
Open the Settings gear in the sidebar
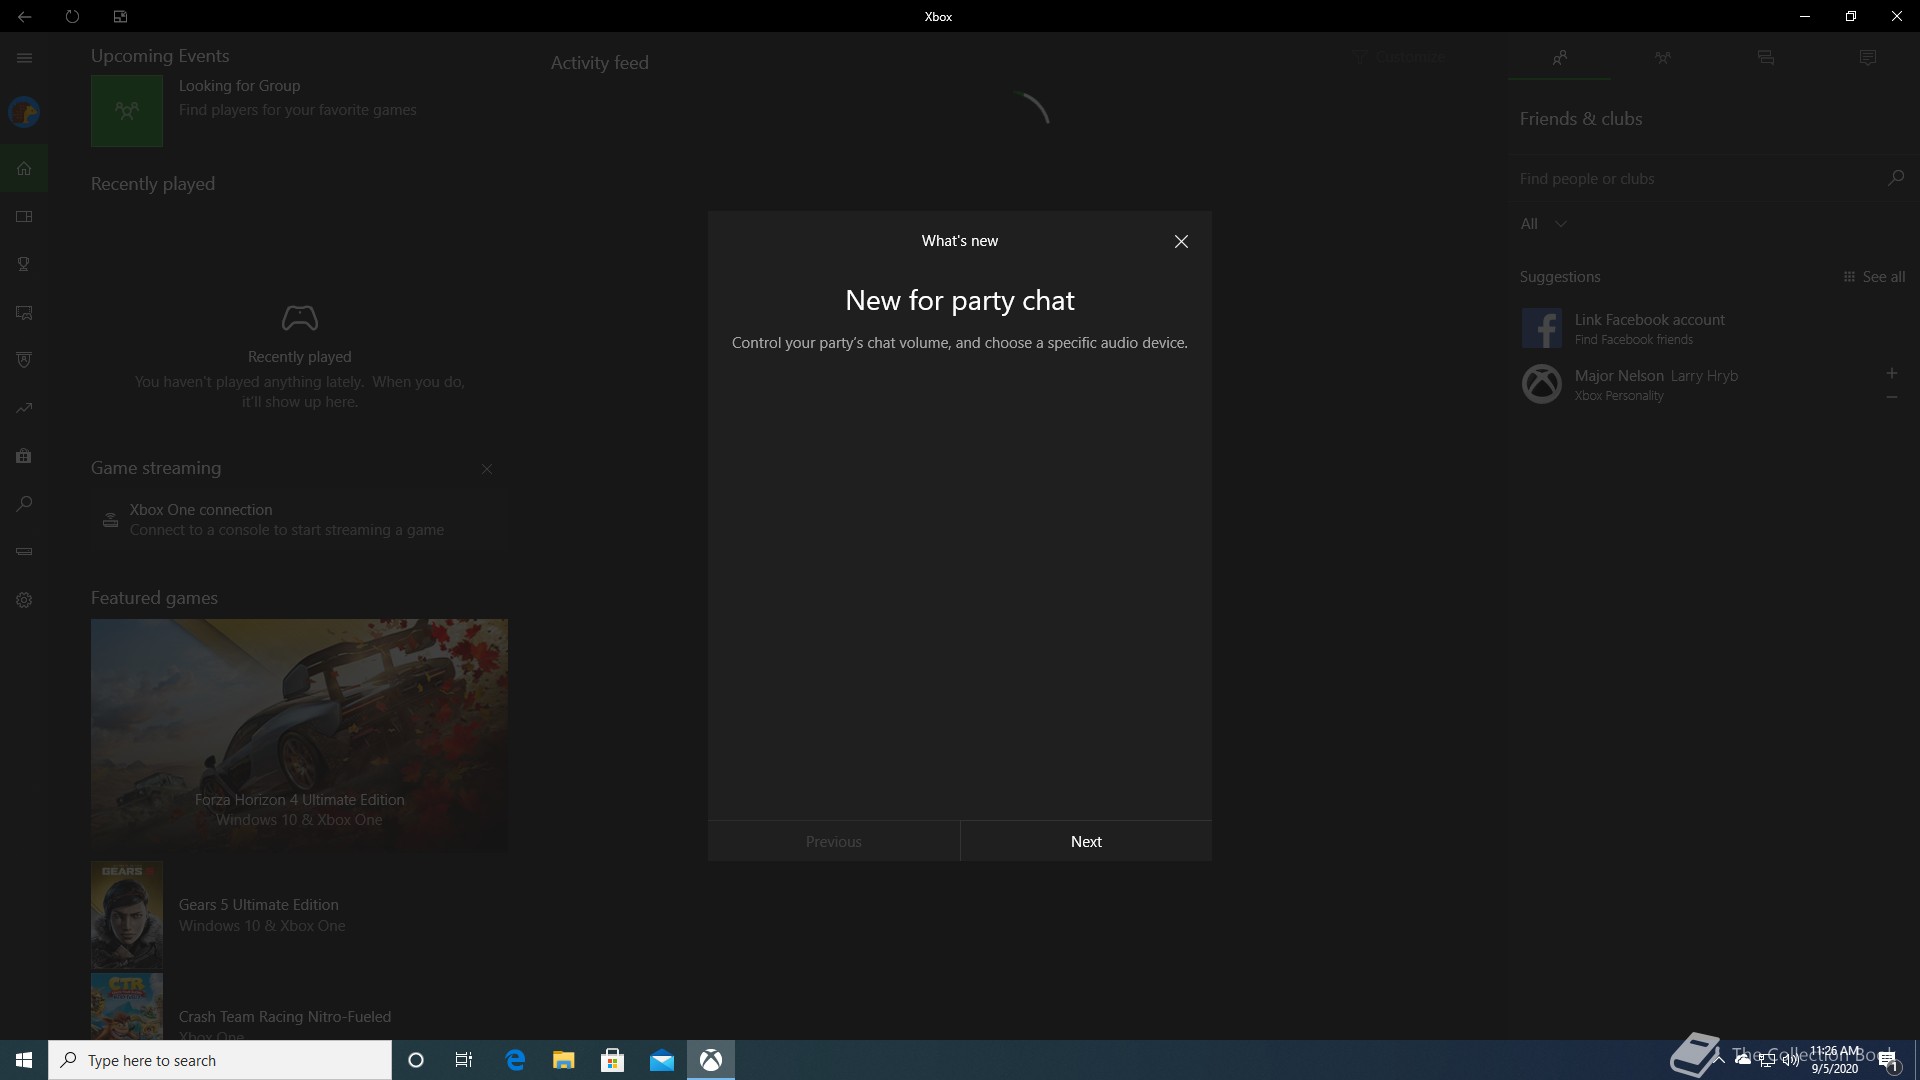[24, 600]
